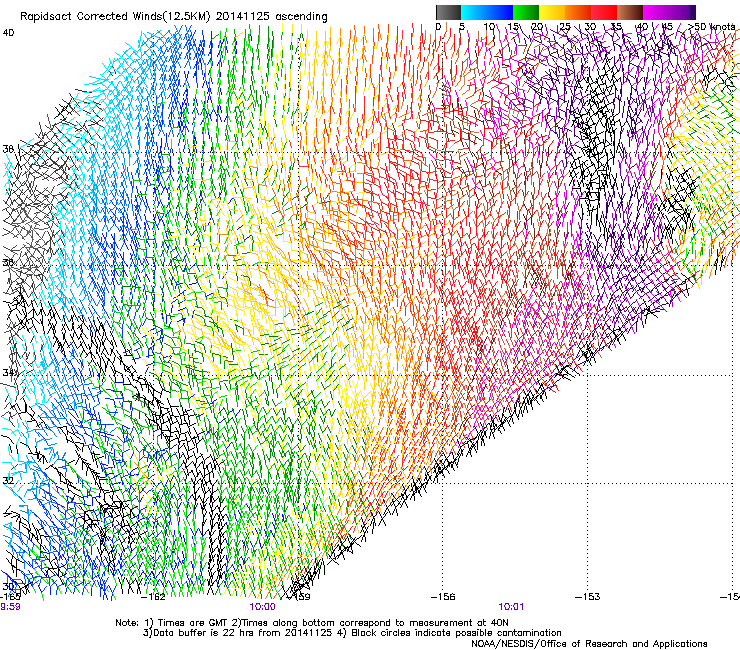
Task: Click the brown 35-40 knots legend swatch
Action: point(630,12)
